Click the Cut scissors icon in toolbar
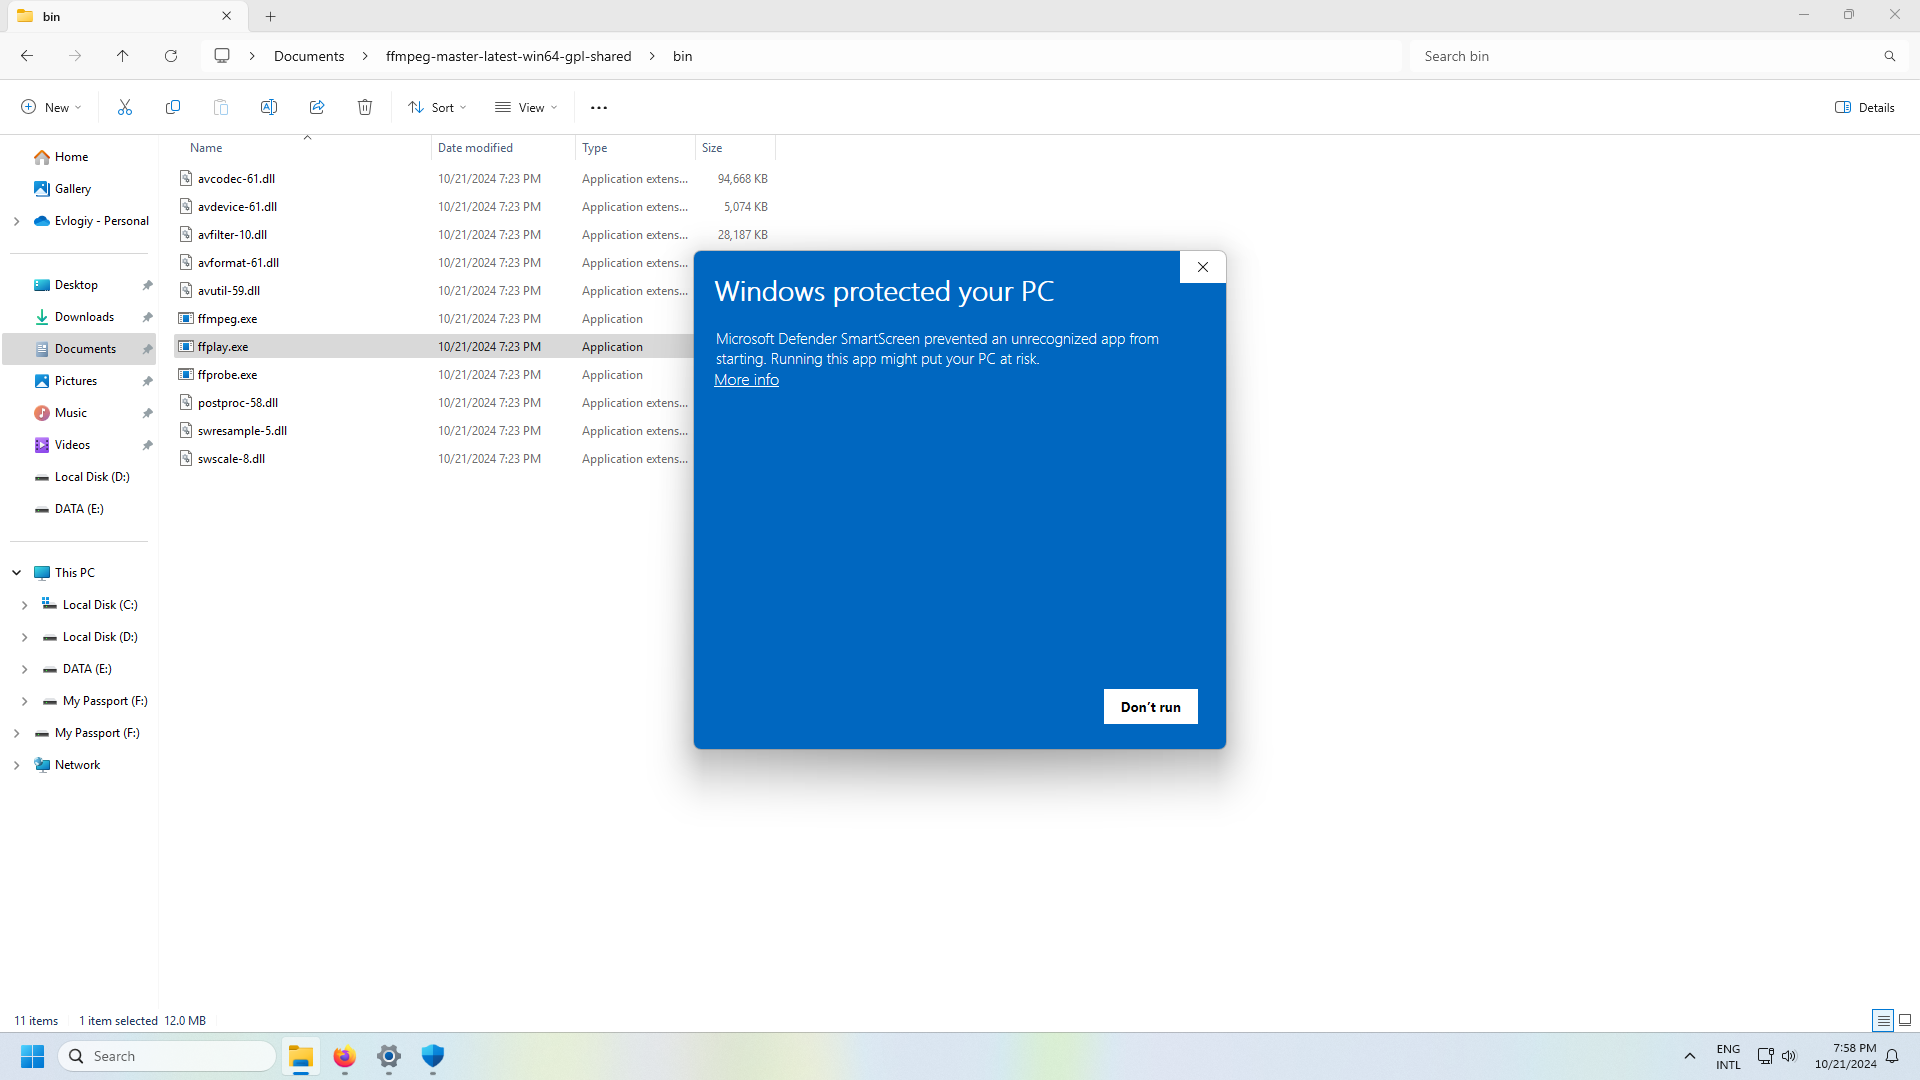 [x=125, y=107]
